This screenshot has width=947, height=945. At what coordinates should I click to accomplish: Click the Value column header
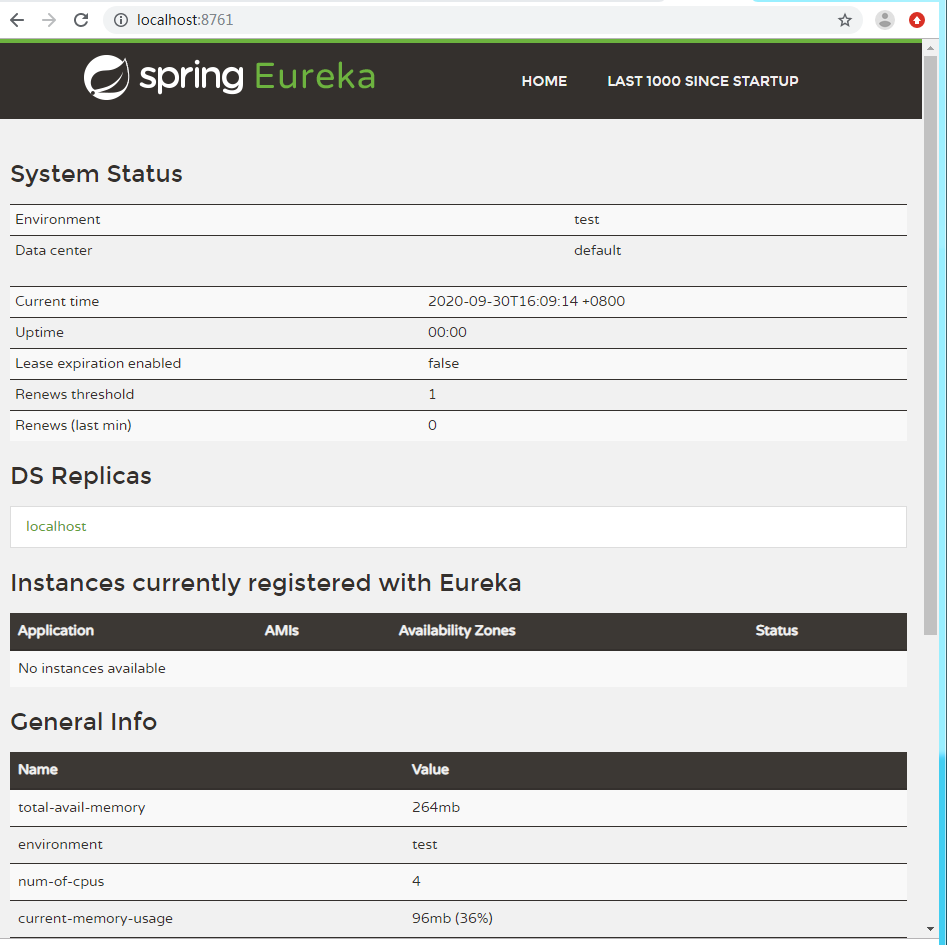coord(430,769)
